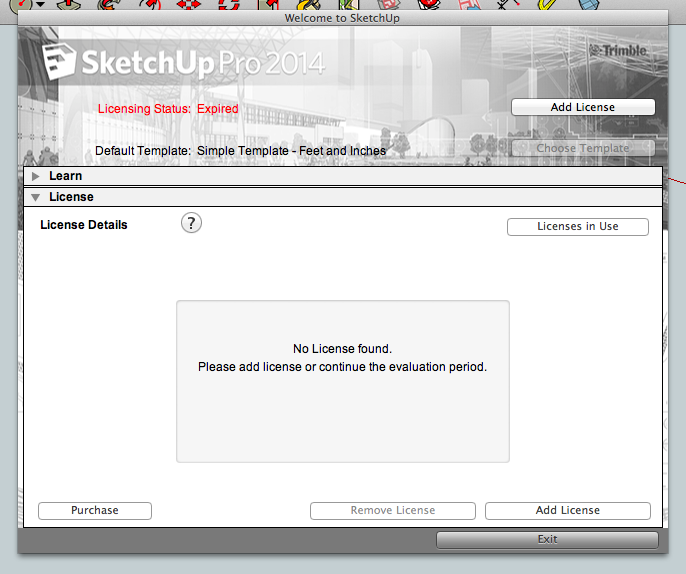The height and width of the screenshot is (574, 686).
Task: Exit the Welcome to SketchUp dialog
Action: 547,540
